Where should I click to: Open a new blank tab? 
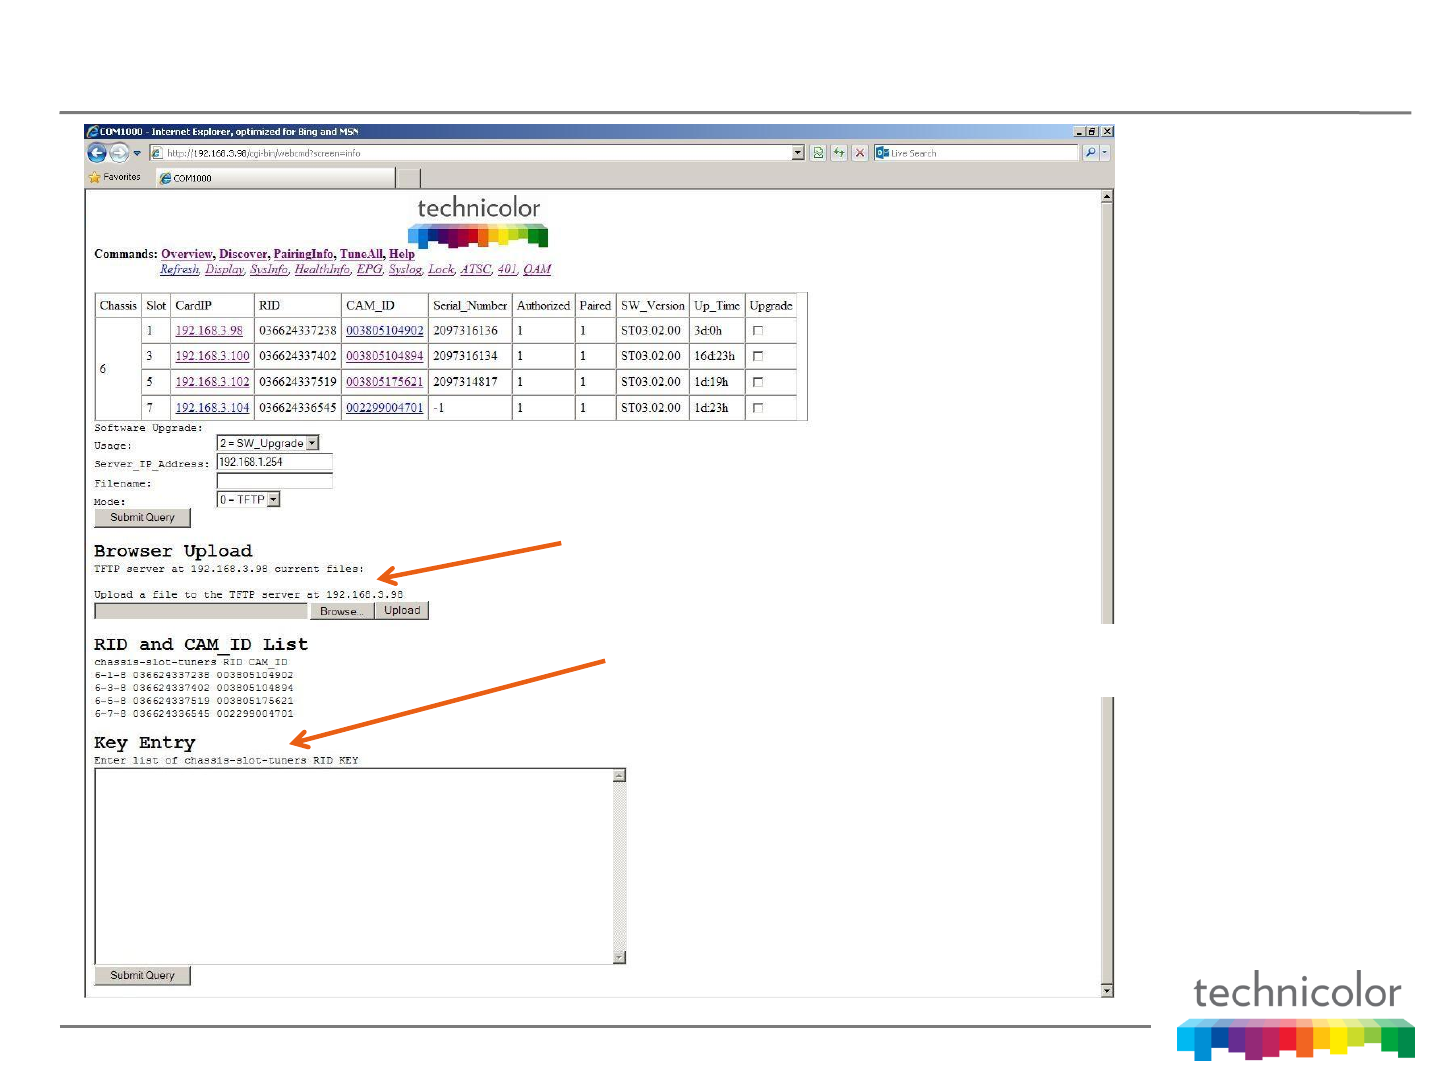coord(408,178)
